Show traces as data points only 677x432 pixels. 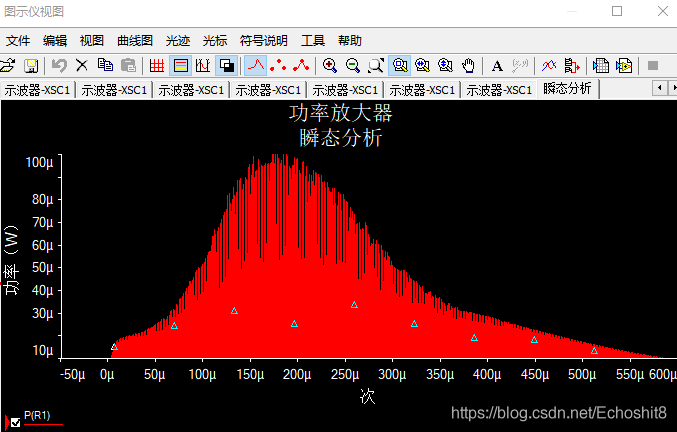tap(278, 66)
